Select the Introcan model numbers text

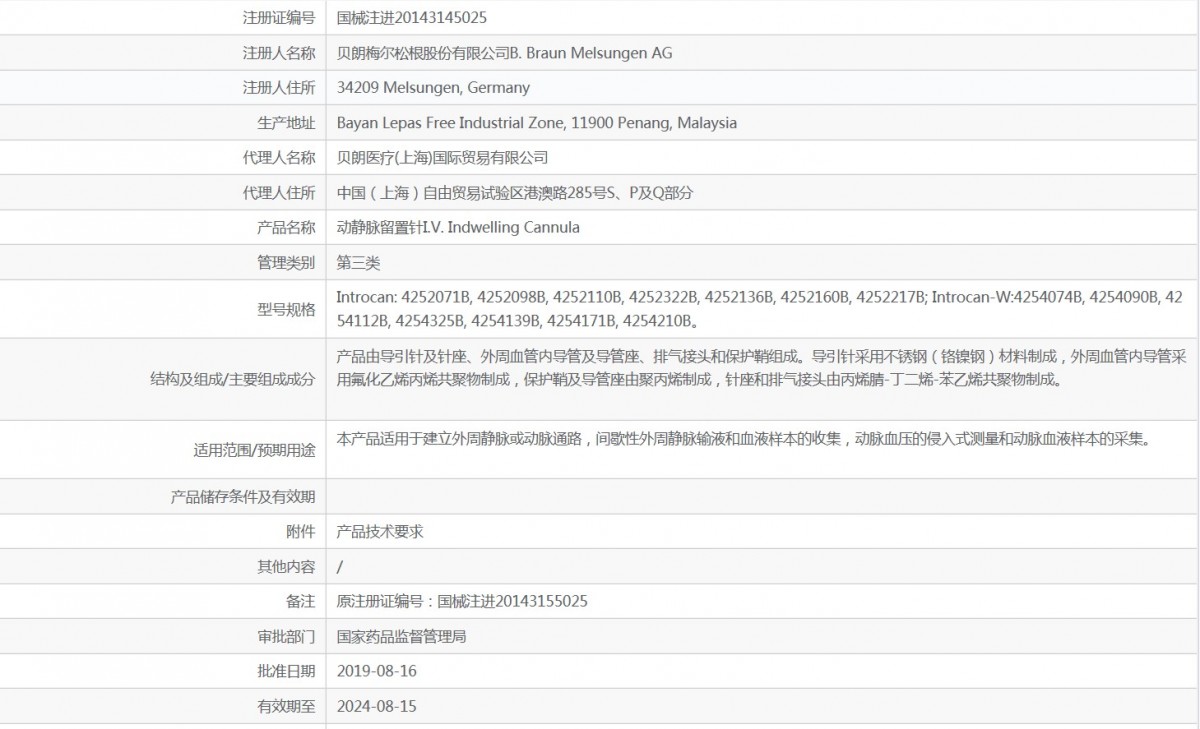(x=760, y=309)
